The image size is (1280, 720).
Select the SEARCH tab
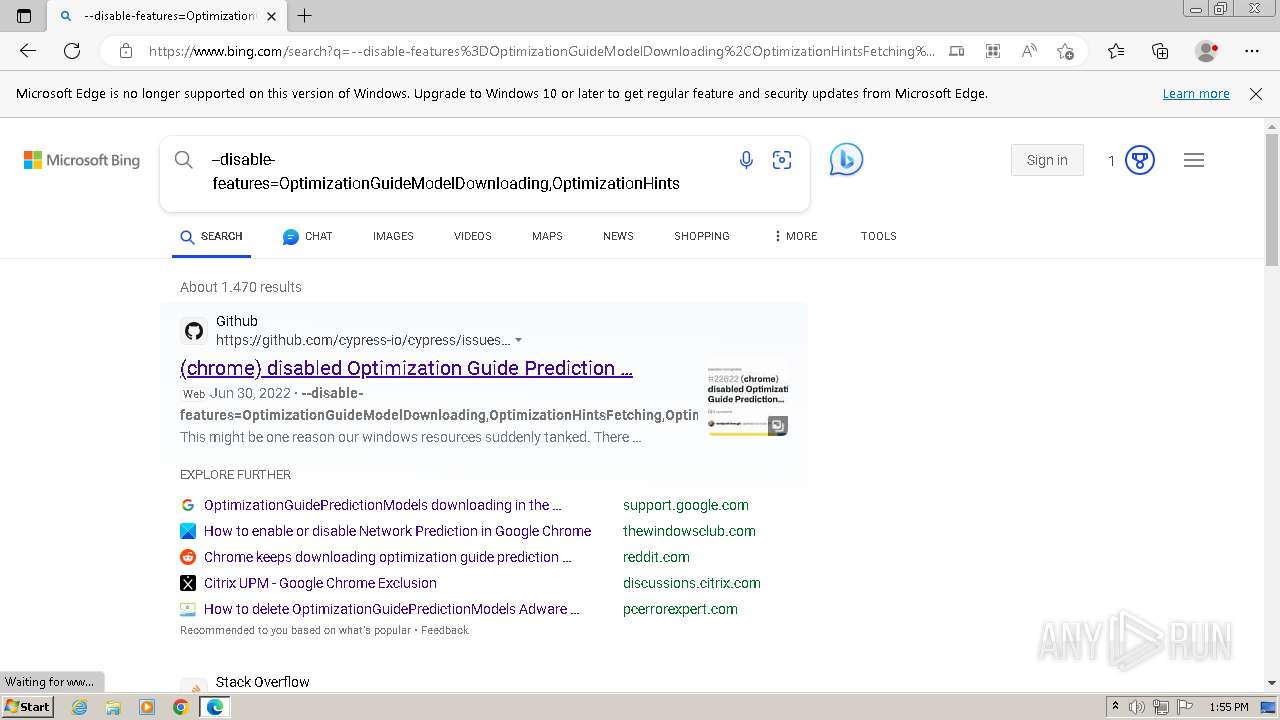[211, 236]
